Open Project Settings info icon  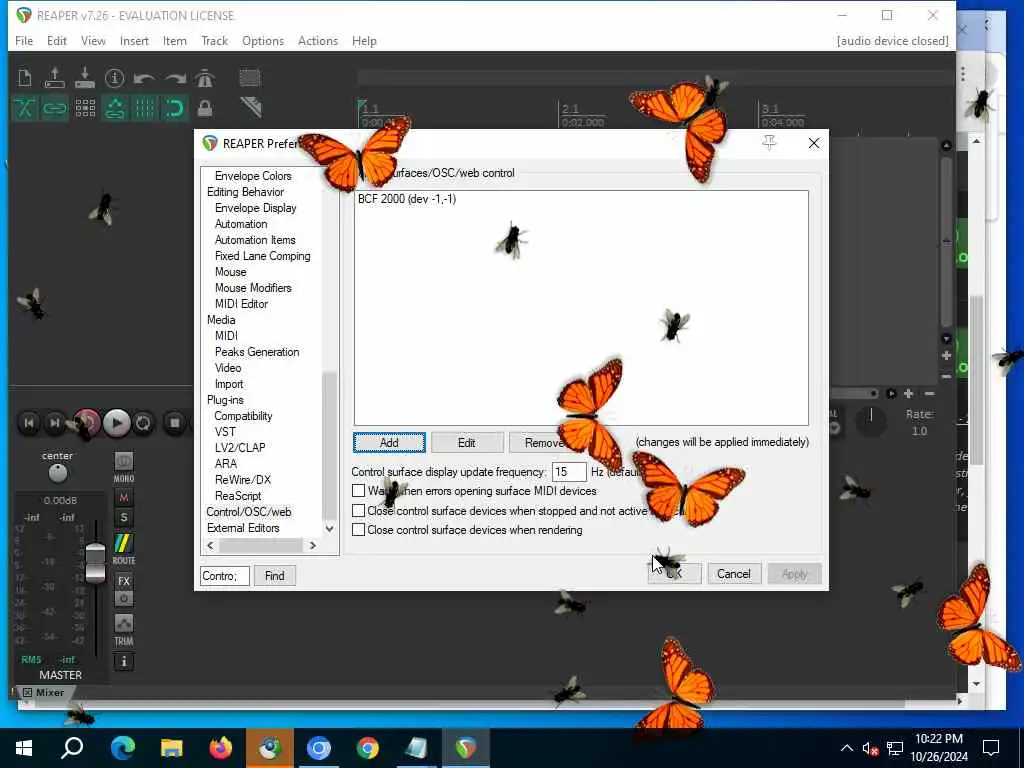(x=114, y=78)
